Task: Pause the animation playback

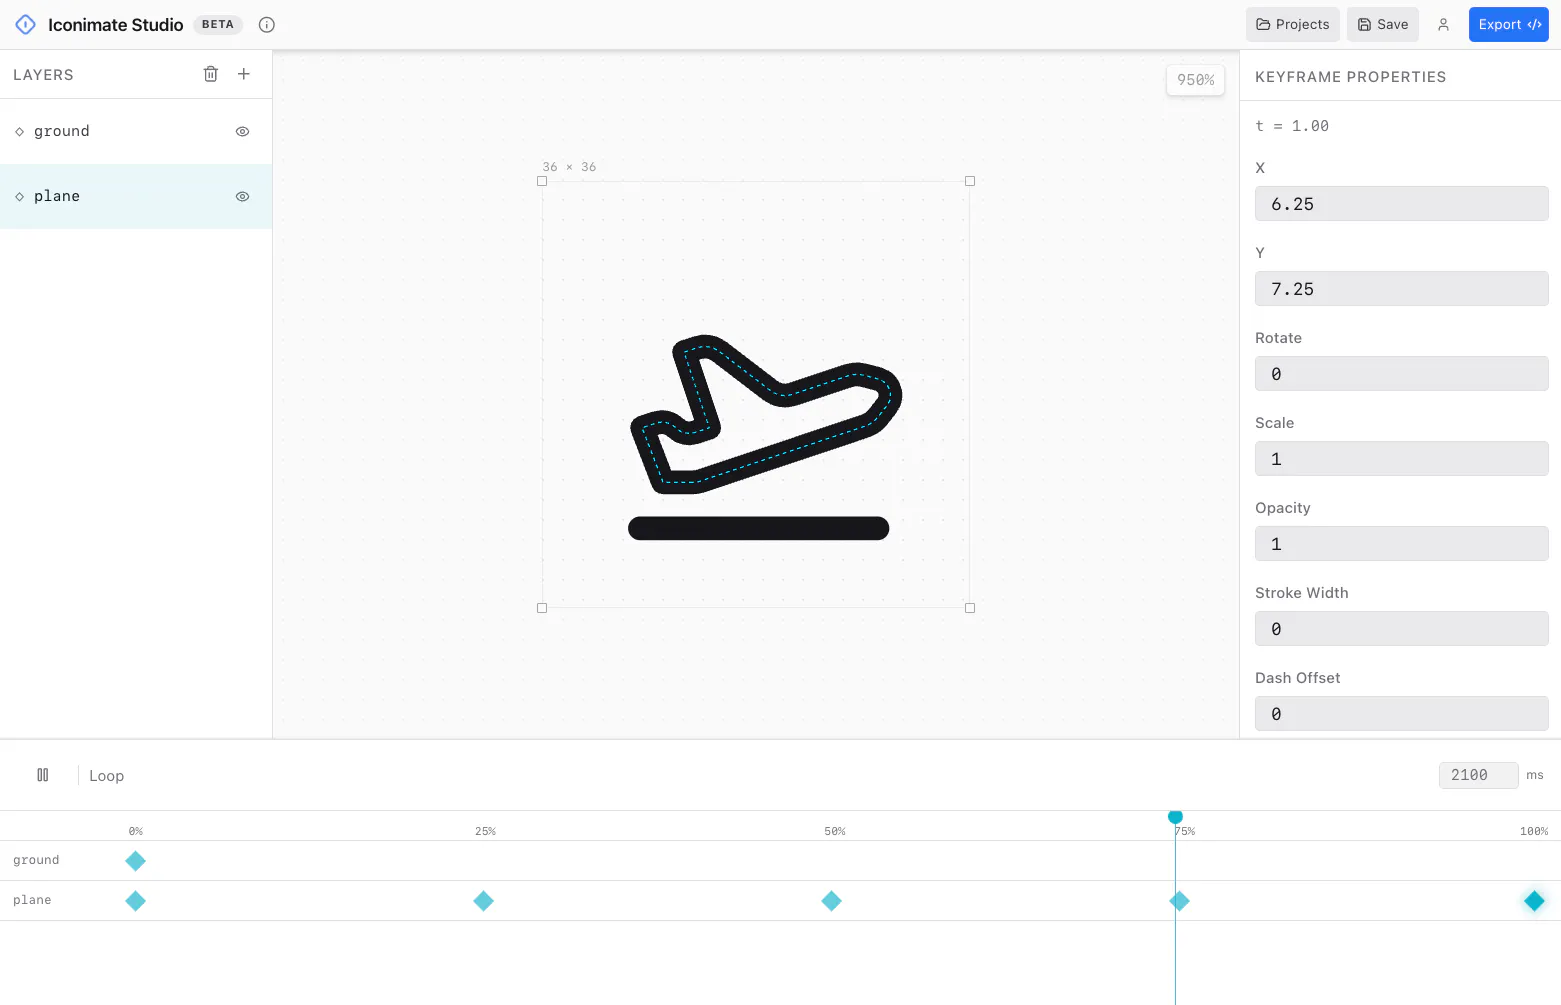Action: 43,775
